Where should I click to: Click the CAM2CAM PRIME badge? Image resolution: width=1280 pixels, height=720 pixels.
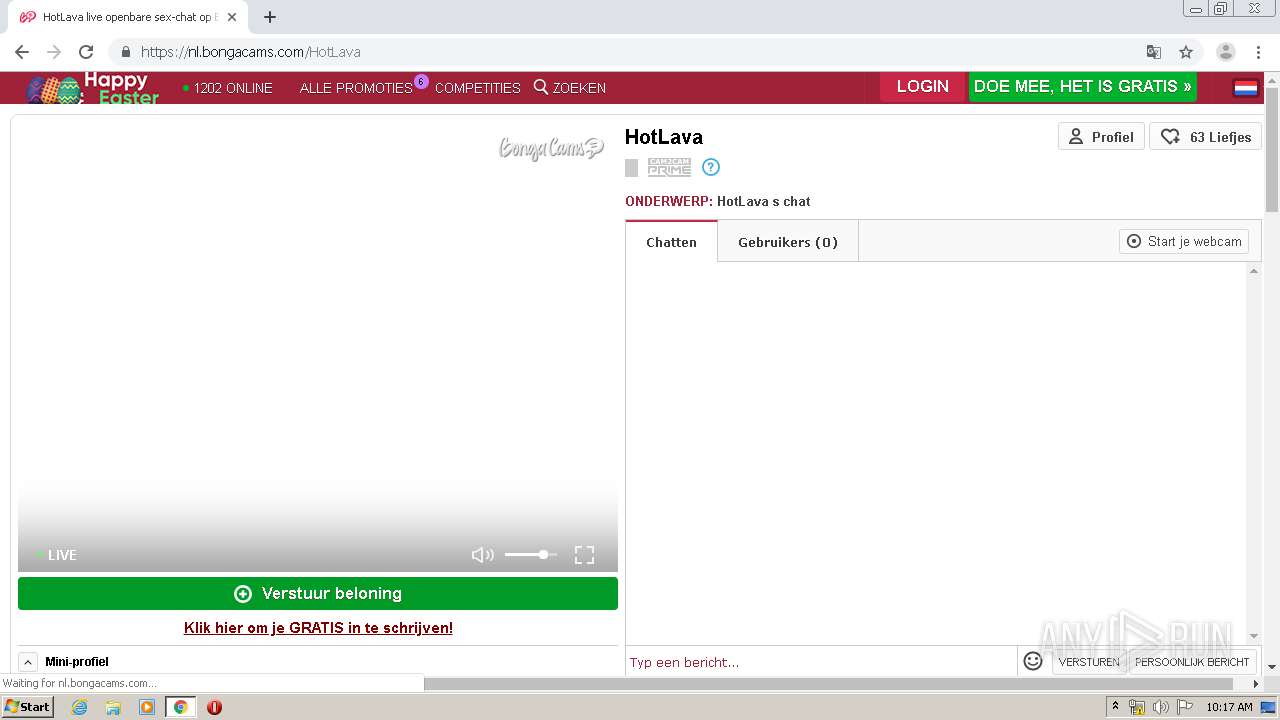(x=669, y=167)
